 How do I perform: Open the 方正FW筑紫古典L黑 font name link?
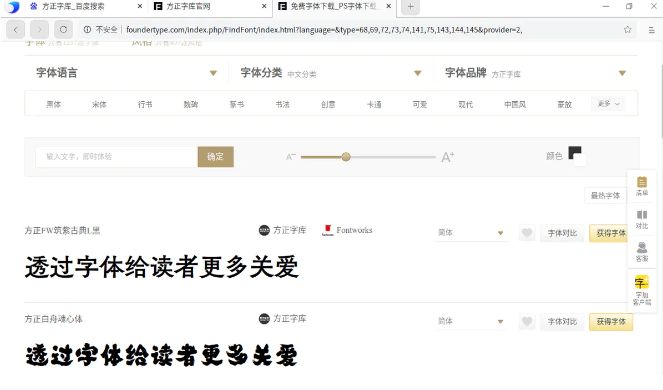[62, 231]
